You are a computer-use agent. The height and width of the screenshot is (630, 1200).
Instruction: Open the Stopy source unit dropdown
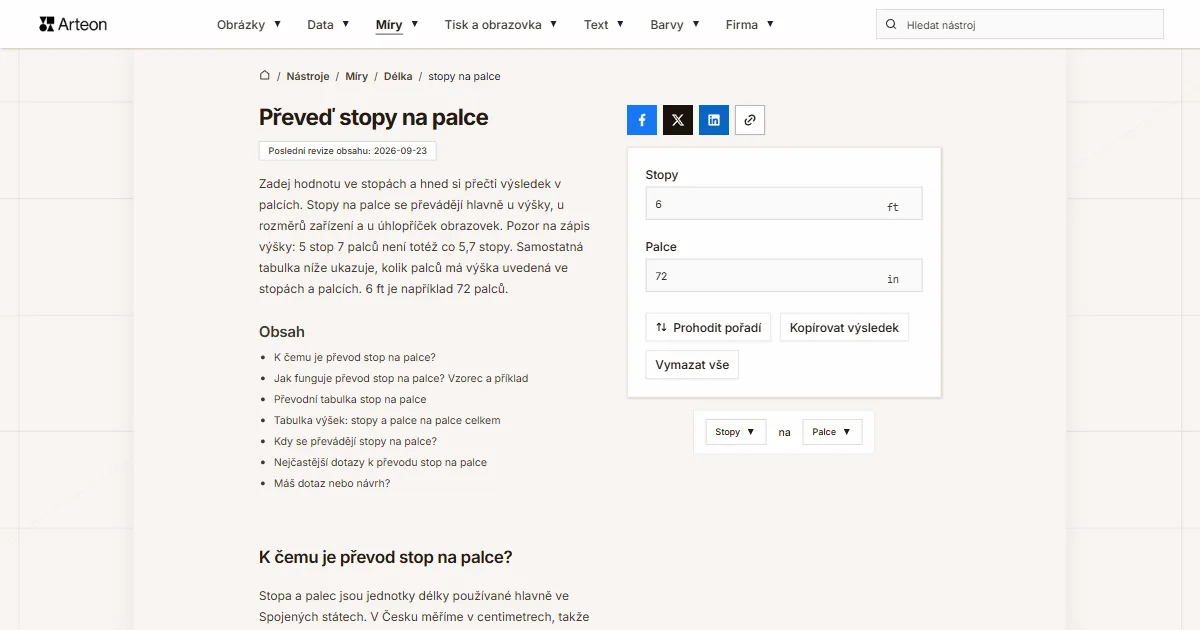(736, 432)
